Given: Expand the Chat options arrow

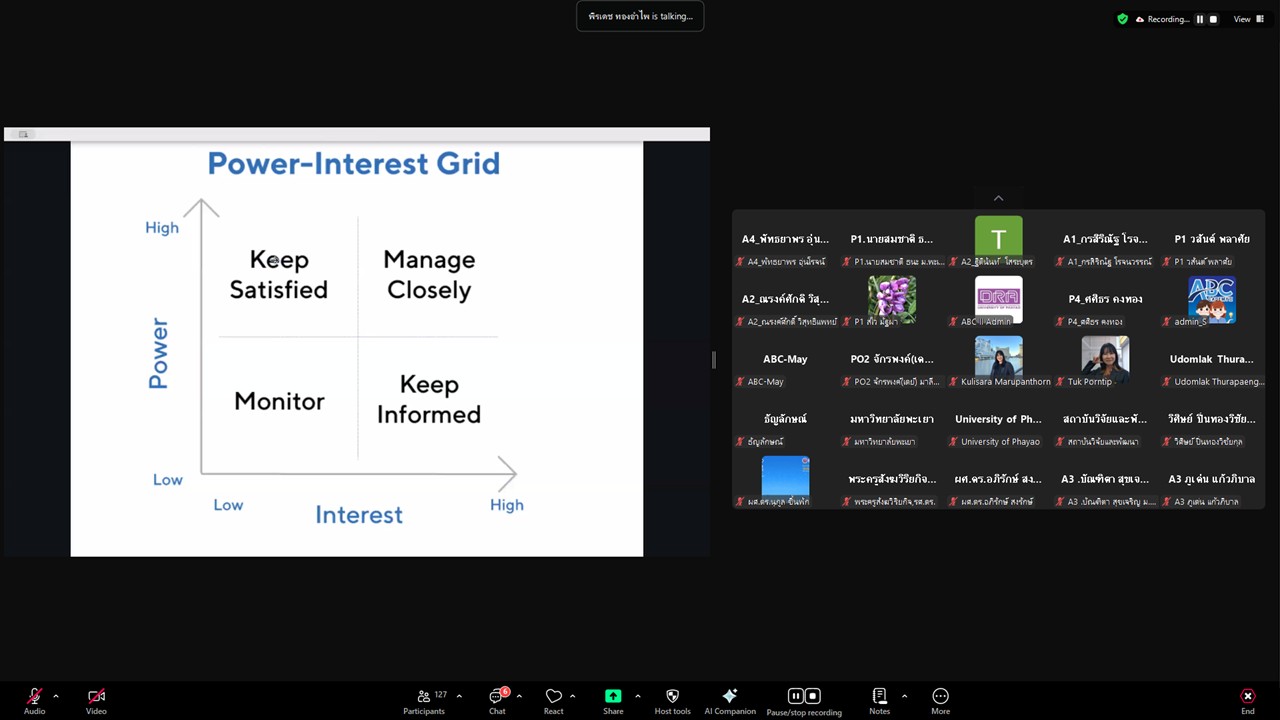Looking at the screenshot, I should pyautogui.click(x=519, y=696).
